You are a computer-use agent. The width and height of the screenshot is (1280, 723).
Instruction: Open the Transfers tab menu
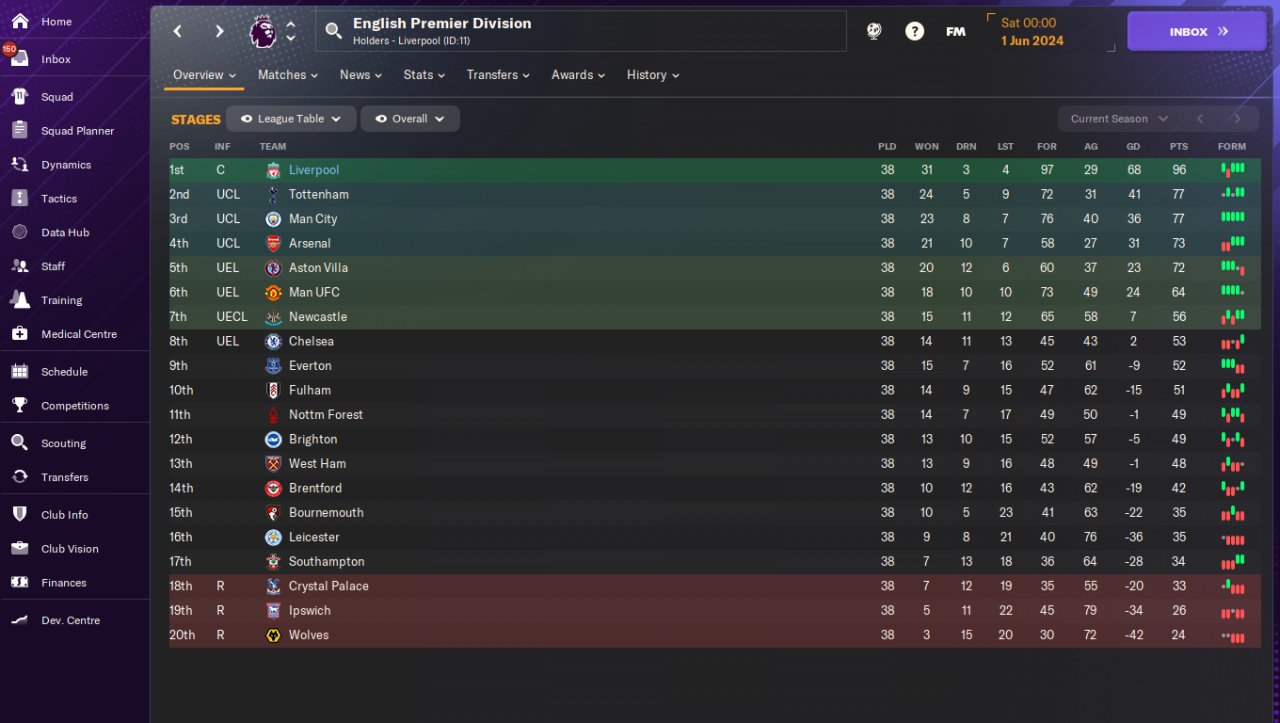498,75
